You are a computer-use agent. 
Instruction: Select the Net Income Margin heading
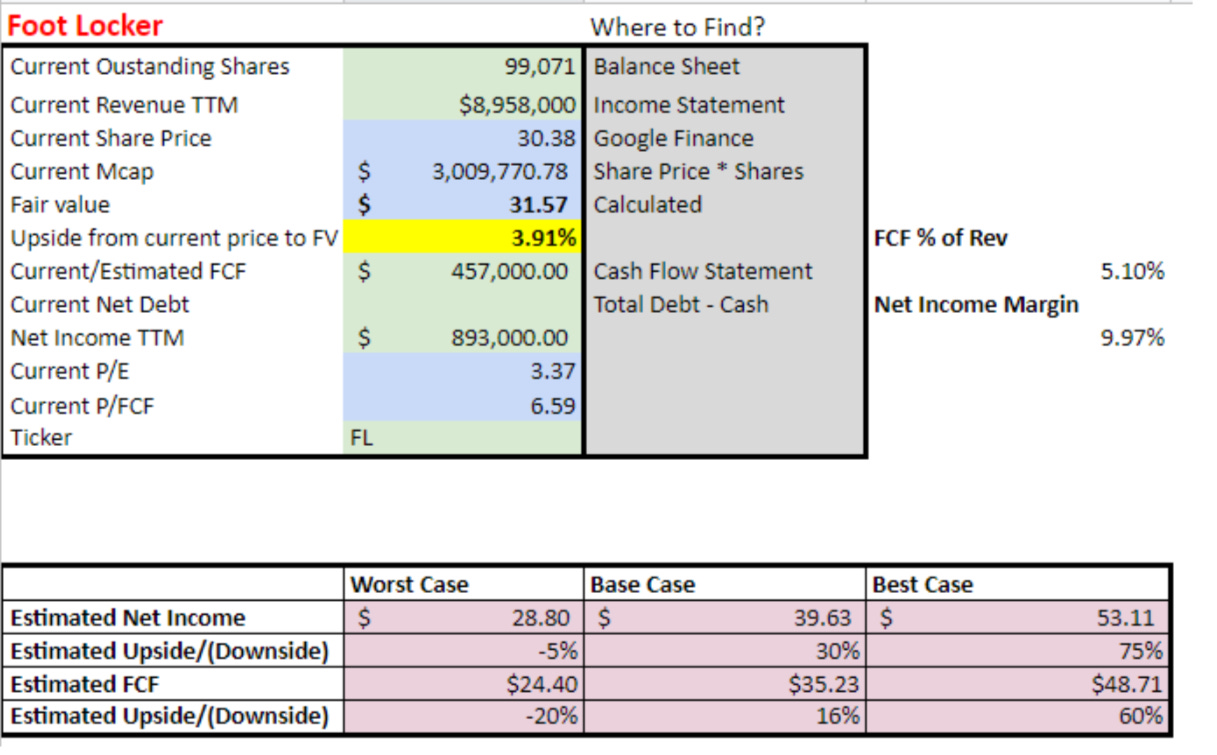coord(976,304)
